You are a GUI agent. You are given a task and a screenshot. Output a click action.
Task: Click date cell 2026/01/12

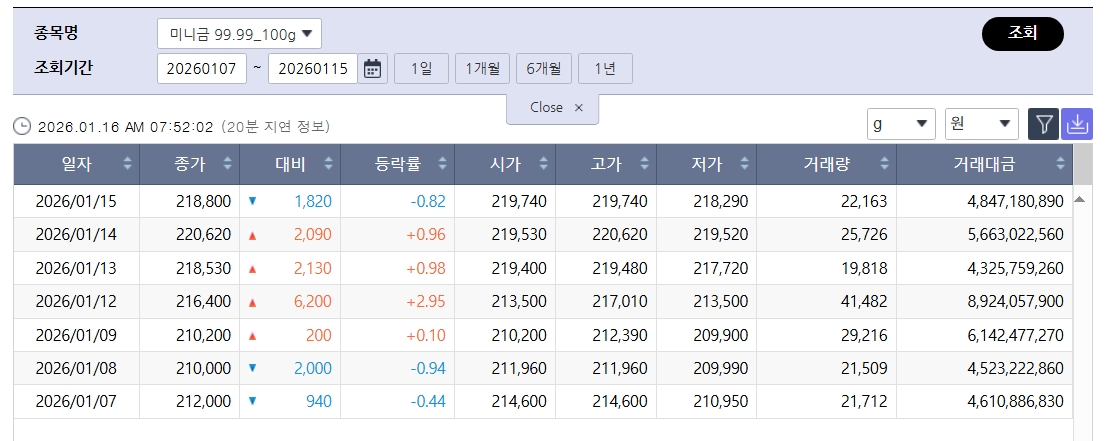tap(76, 301)
